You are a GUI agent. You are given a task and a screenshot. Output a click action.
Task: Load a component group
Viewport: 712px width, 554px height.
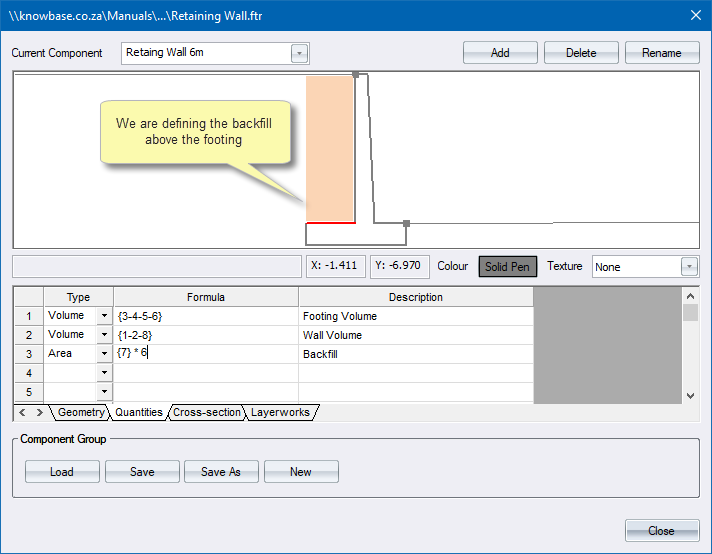click(62, 472)
